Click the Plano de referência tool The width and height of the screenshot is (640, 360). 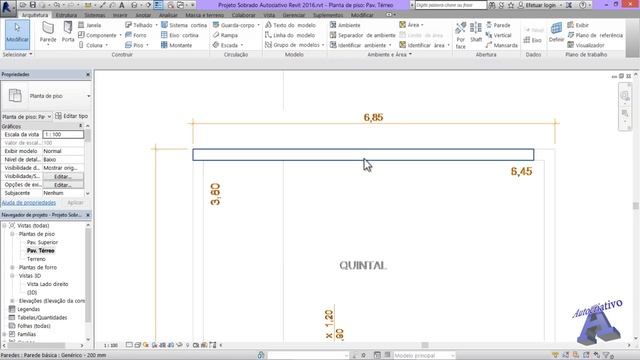[596, 35]
